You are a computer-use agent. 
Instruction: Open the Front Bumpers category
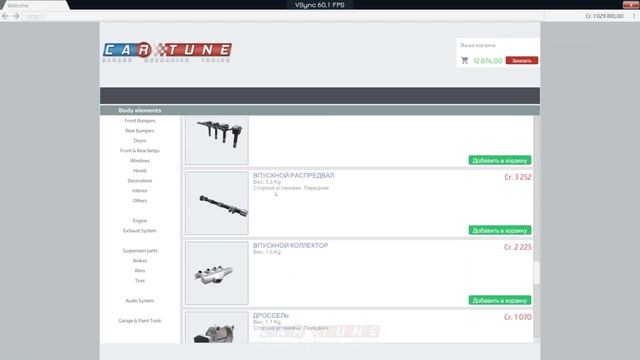[x=140, y=121]
